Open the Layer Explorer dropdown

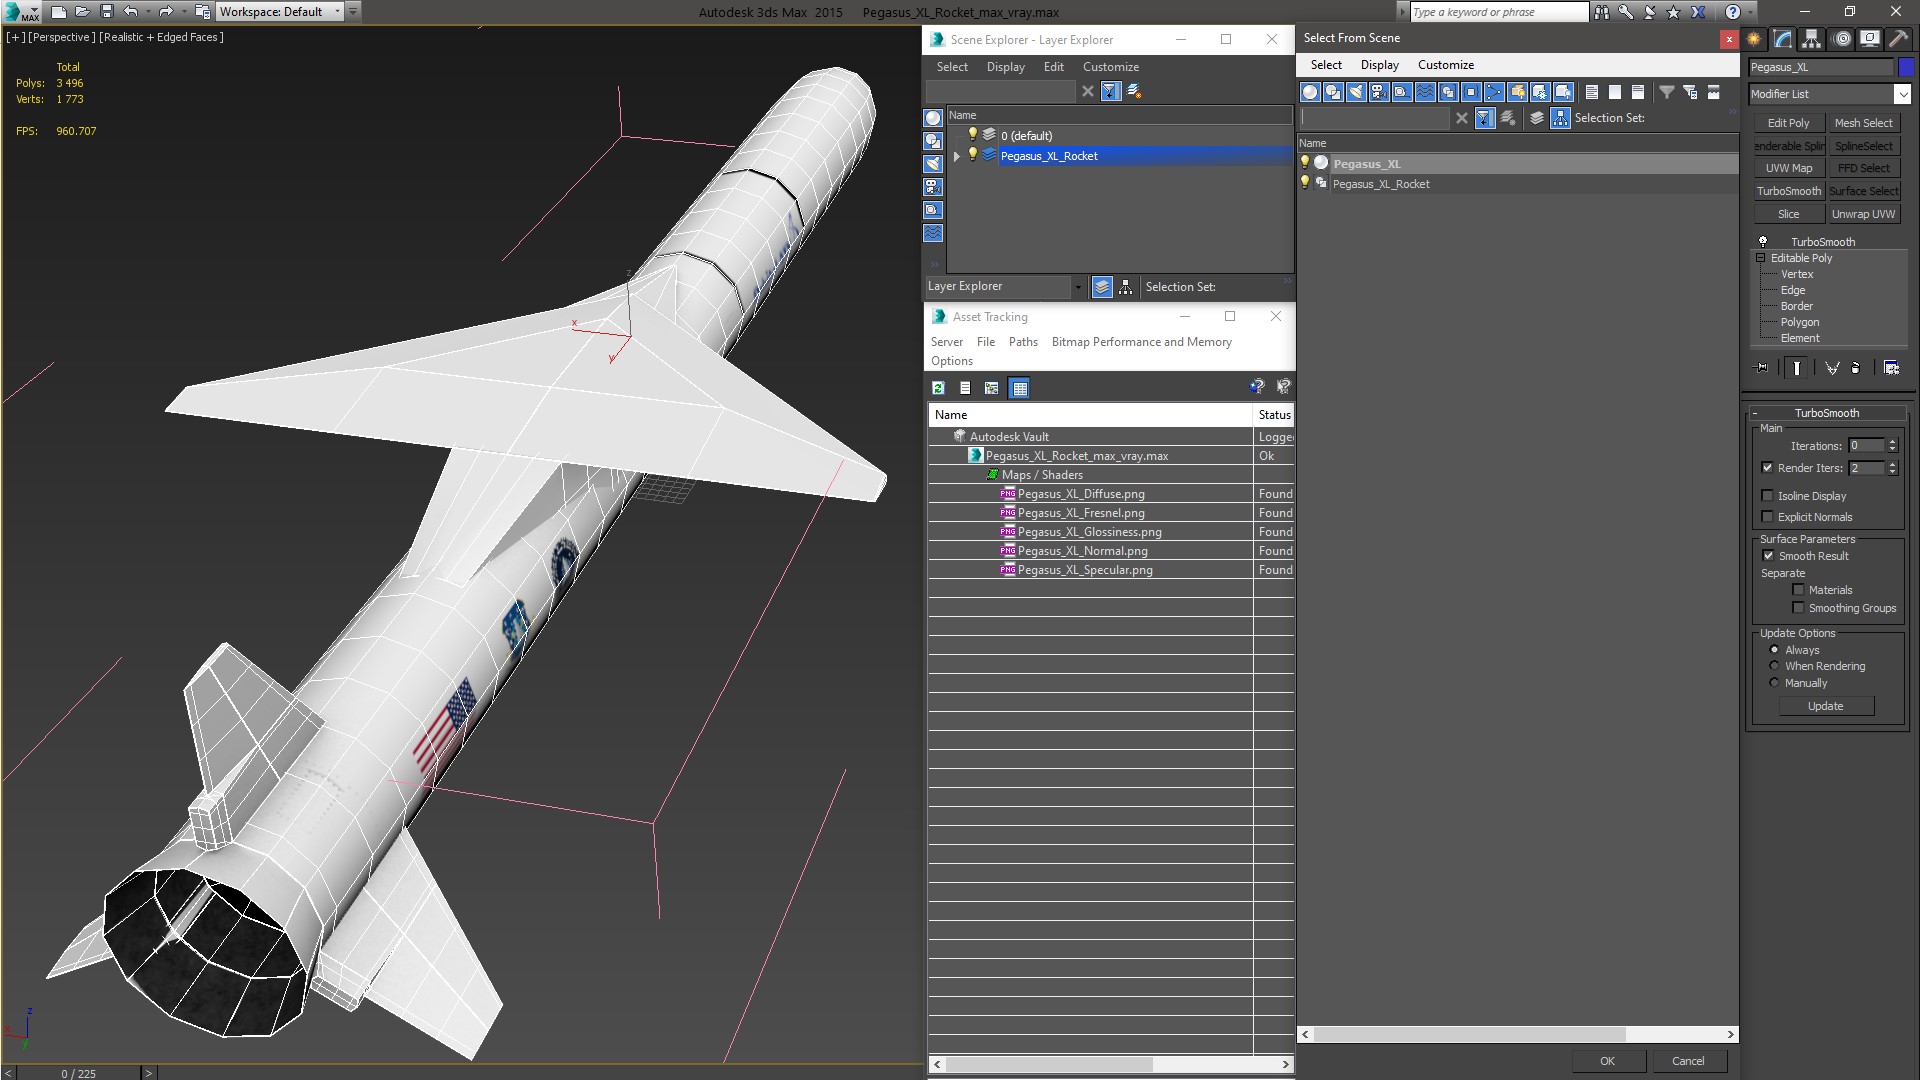1077,287
